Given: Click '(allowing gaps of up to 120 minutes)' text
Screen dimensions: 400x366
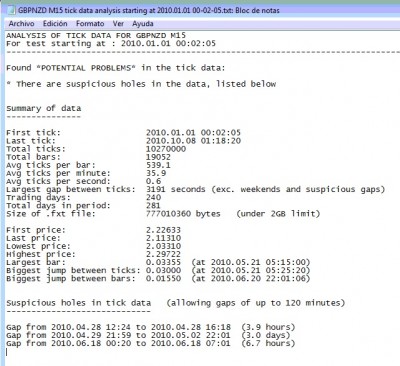Looking at the screenshot, I should tap(256, 303).
